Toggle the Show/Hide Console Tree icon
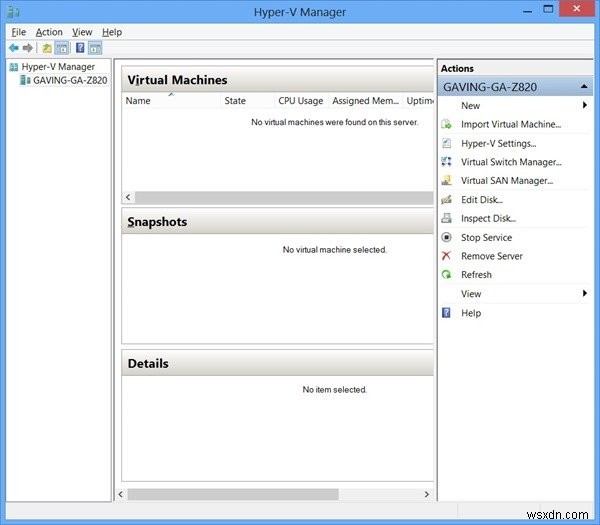Viewport: 600px width, 525px height. click(x=62, y=48)
